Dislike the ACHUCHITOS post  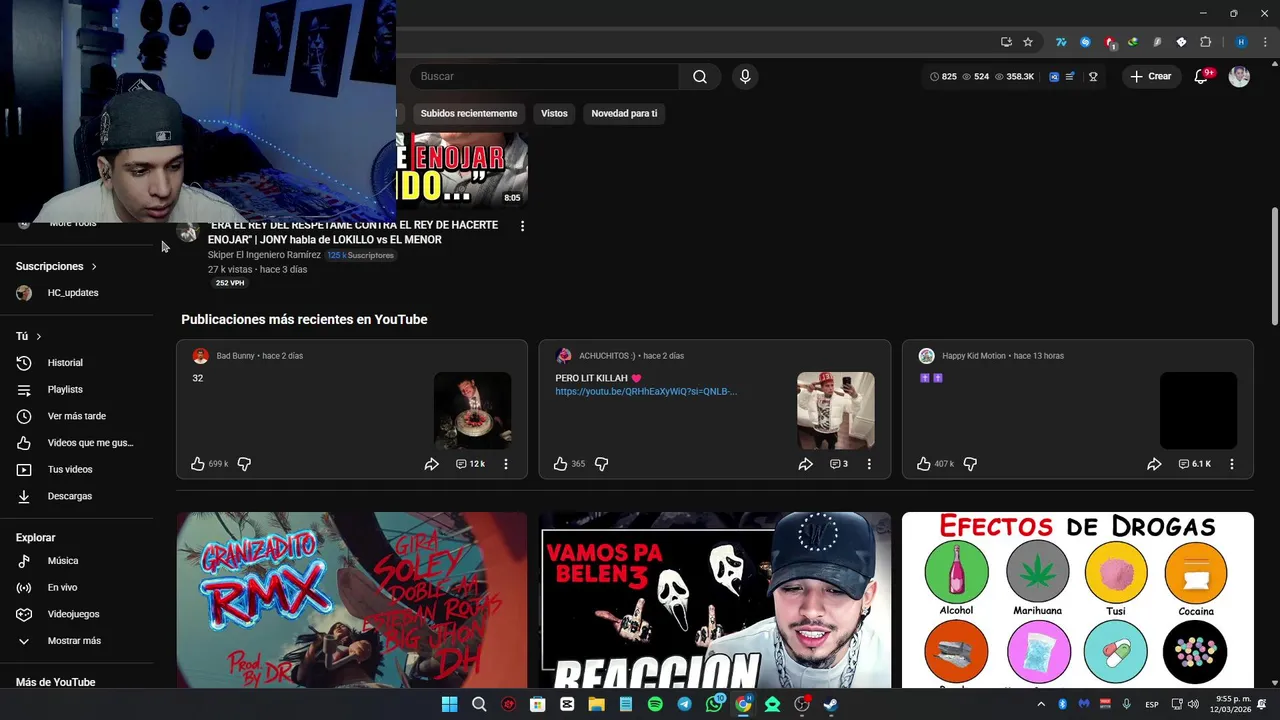[x=602, y=464]
